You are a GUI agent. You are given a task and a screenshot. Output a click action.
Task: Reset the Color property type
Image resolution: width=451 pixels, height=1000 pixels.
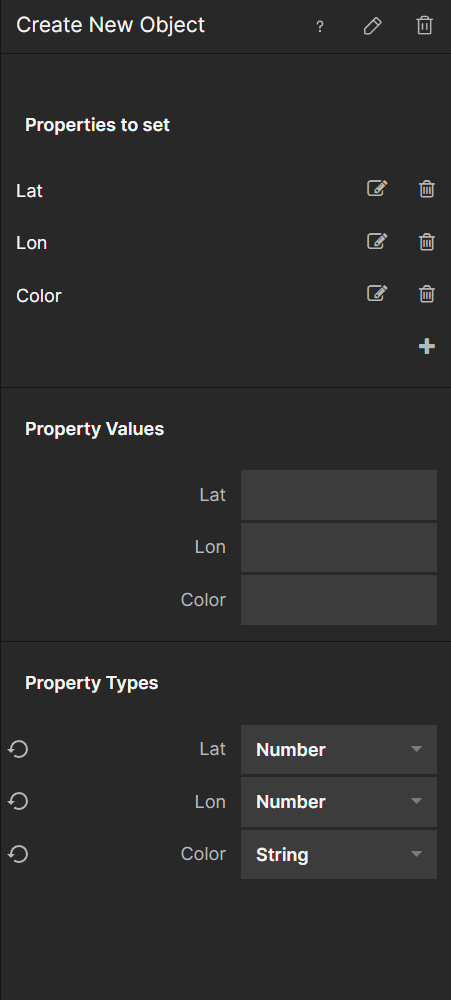(18, 853)
